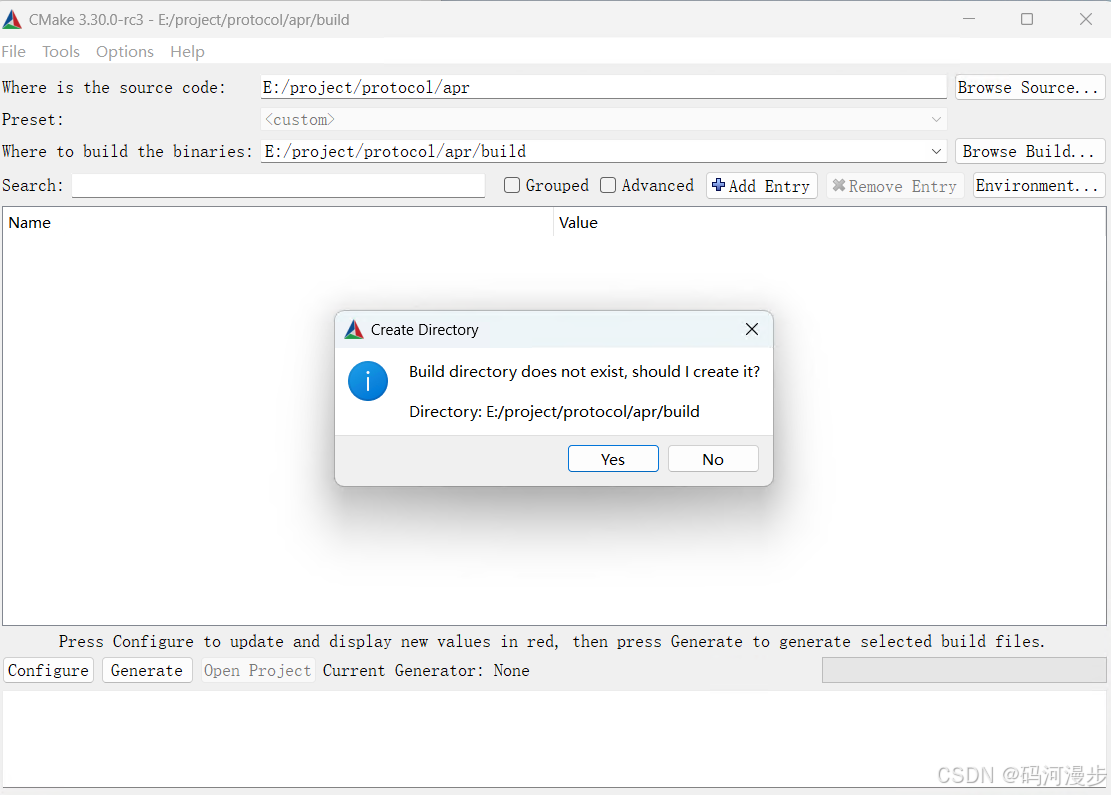The width and height of the screenshot is (1111, 795).
Task: Click 'Press Configure to update' hint text
Action: click(x=551, y=641)
